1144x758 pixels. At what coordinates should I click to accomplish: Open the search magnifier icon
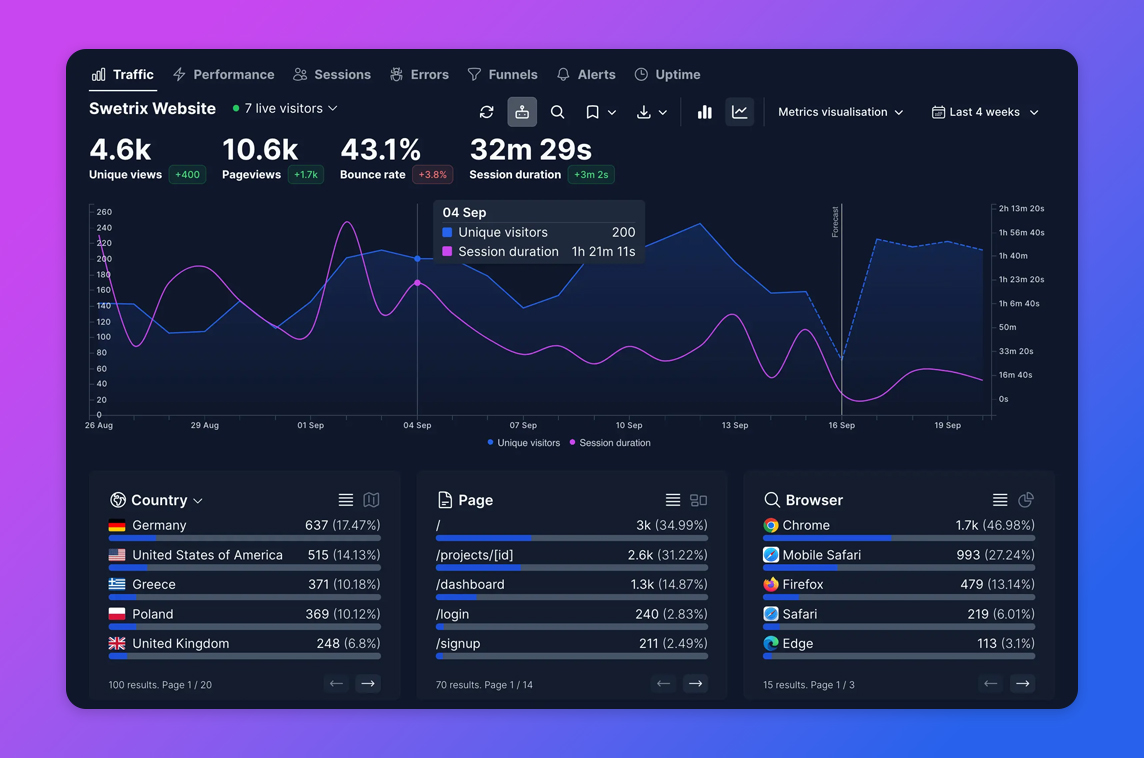click(x=557, y=112)
